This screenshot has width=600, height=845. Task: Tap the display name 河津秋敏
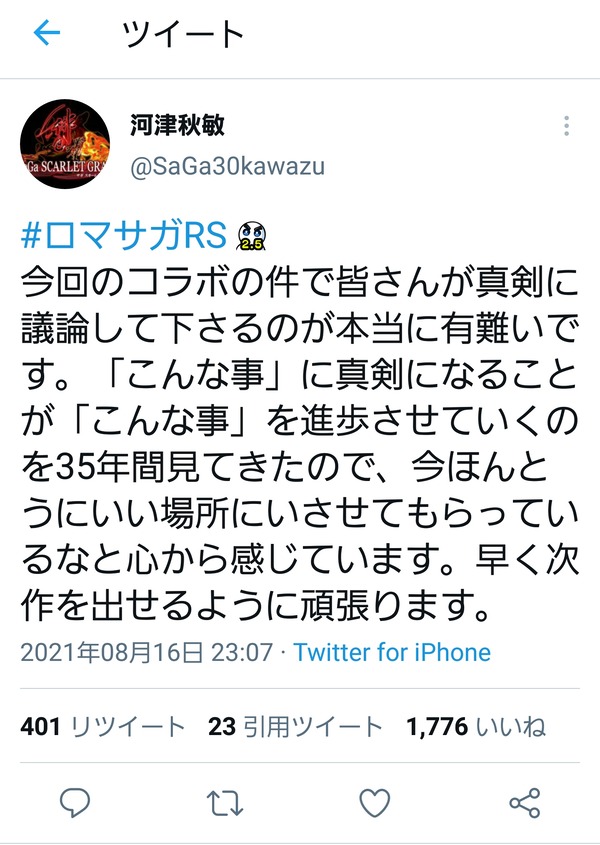177,126
